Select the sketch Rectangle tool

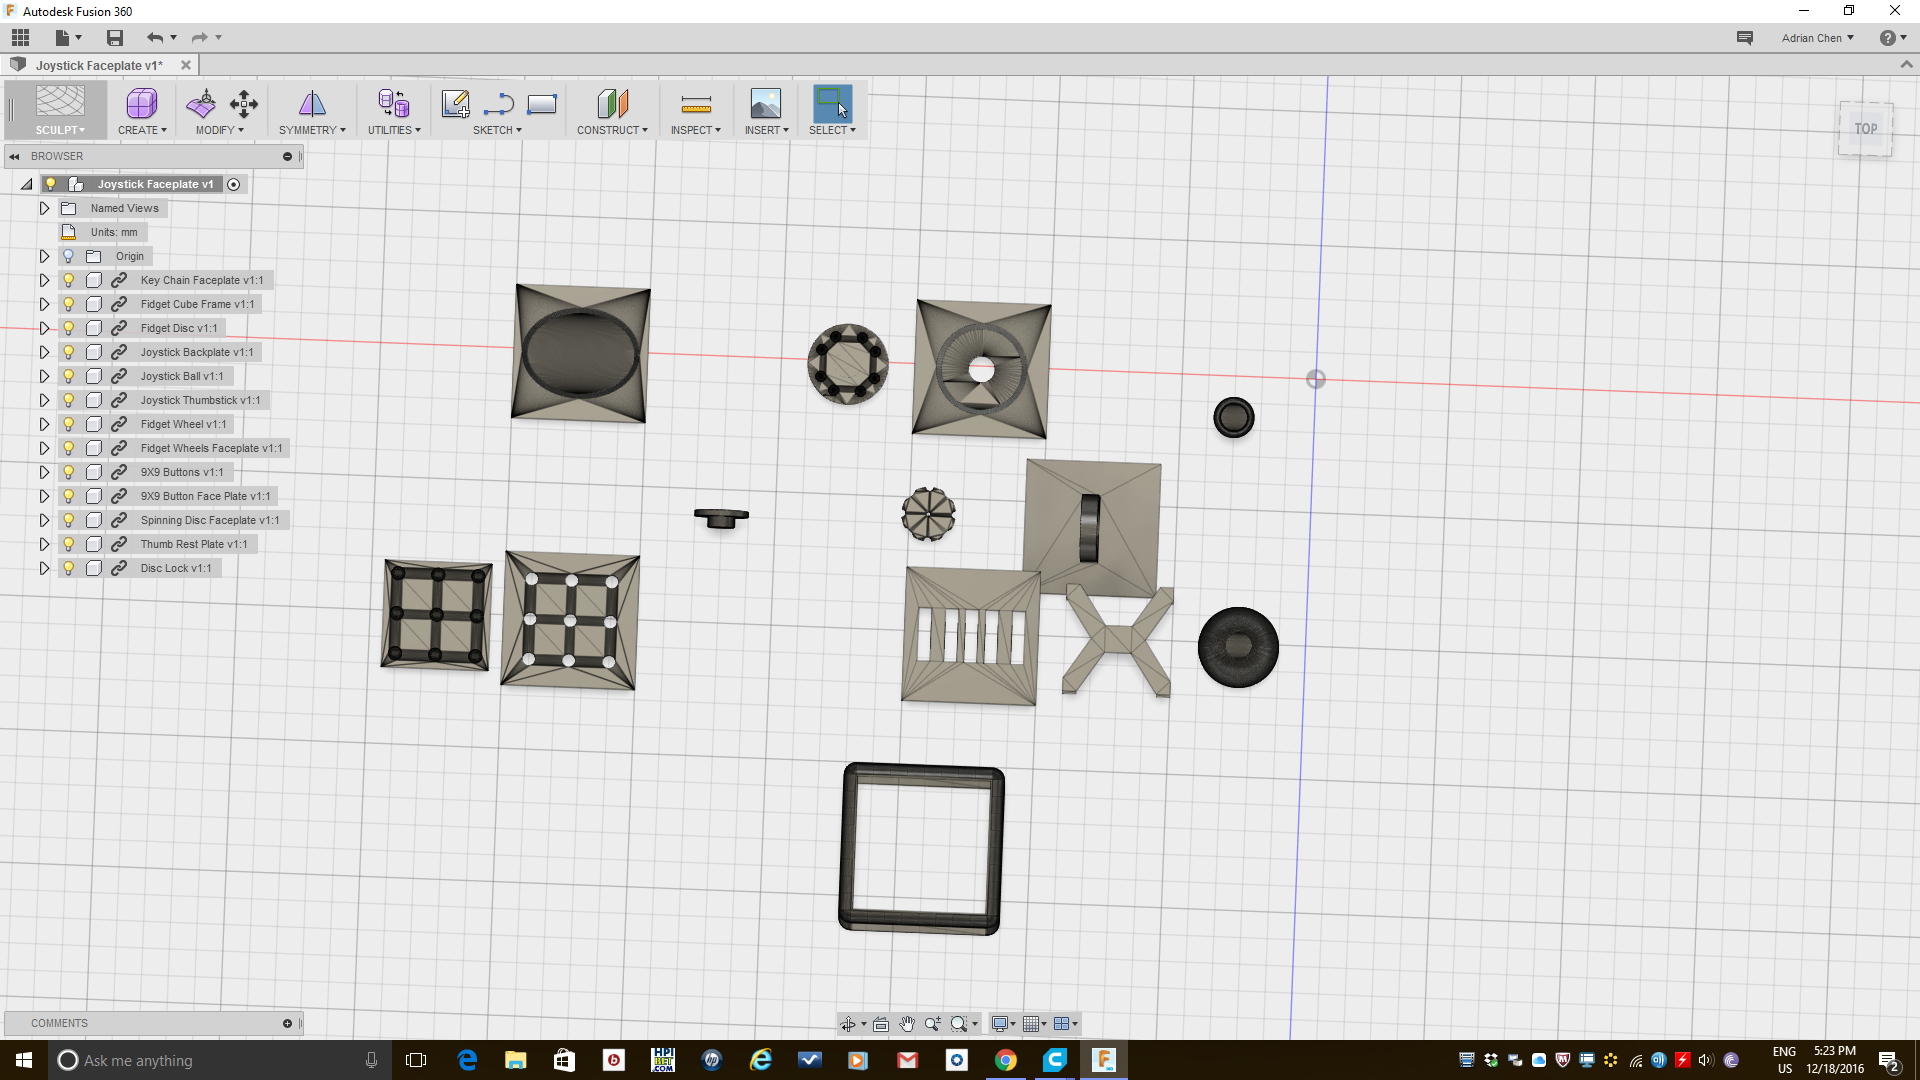click(x=542, y=103)
